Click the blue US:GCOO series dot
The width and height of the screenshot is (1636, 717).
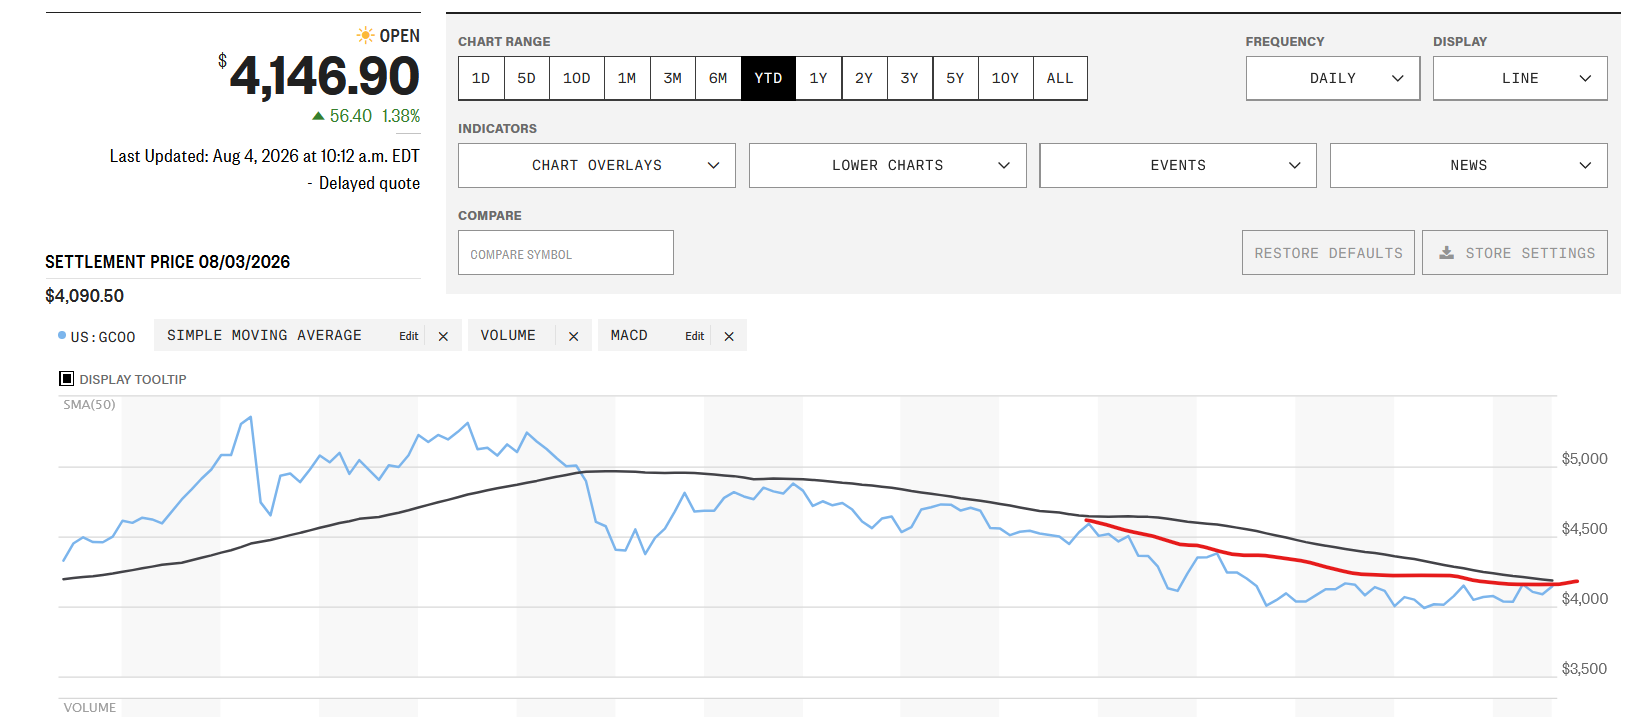[x=62, y=336]
